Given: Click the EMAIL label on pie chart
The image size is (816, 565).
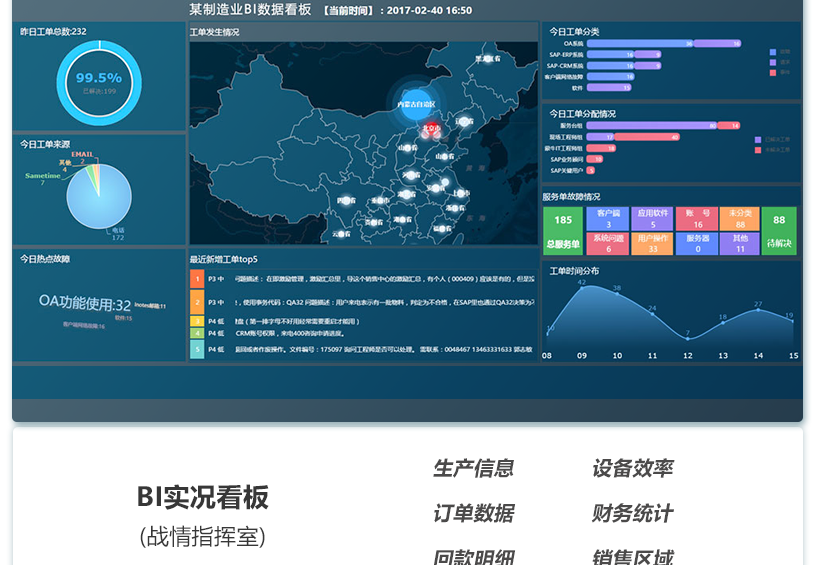Looking at the screenshot, I should point(82,154).
